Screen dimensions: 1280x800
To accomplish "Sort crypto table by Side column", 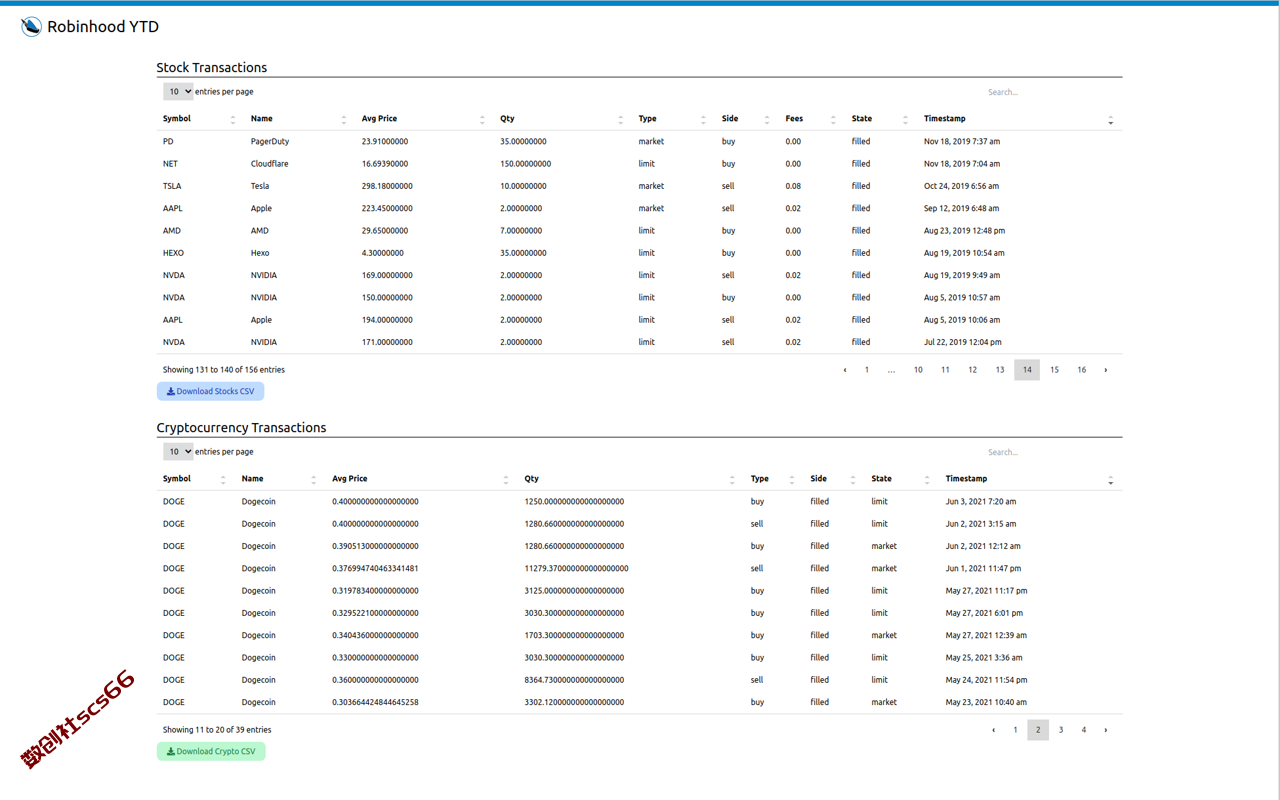I will click(834, 479).
